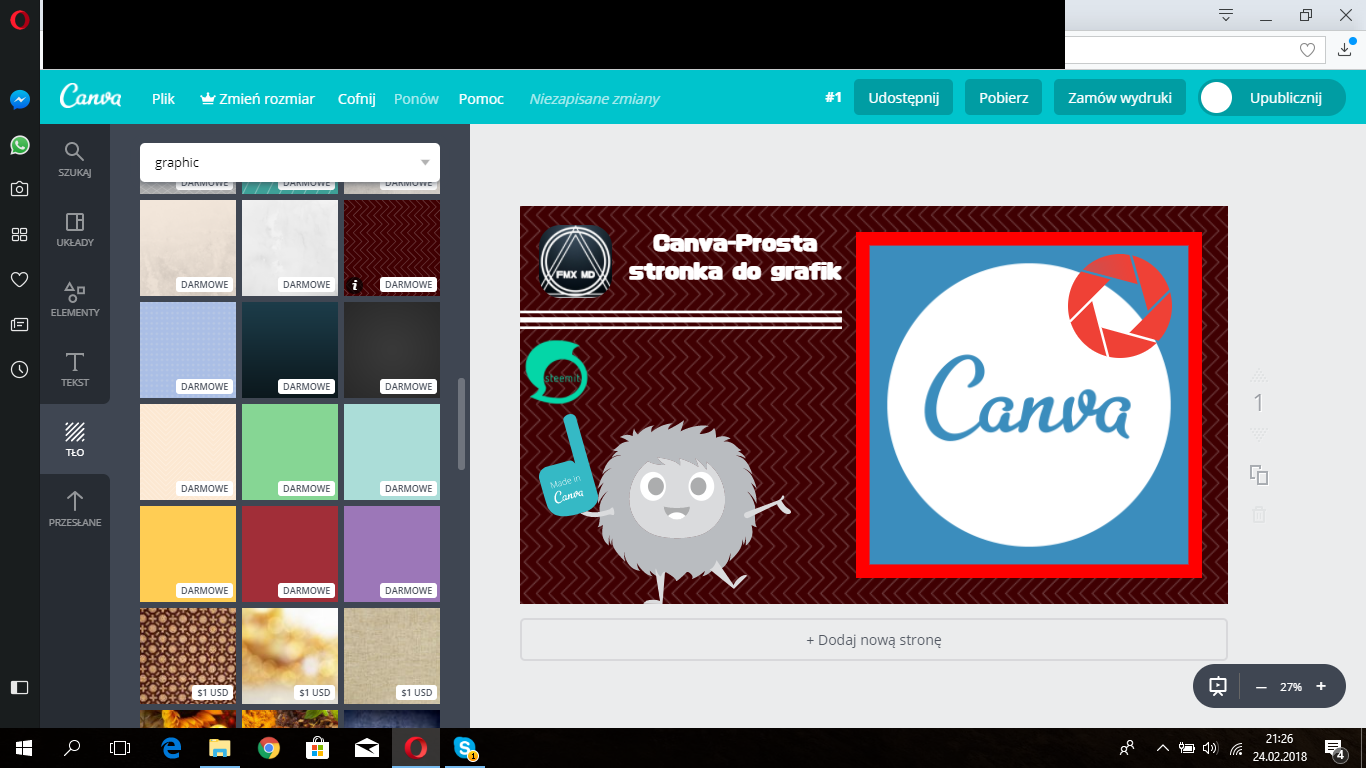Open Speed Dial grid in Opera sidebar
The height and width of the screenshot is (768, 1366).
coord(20,234)
